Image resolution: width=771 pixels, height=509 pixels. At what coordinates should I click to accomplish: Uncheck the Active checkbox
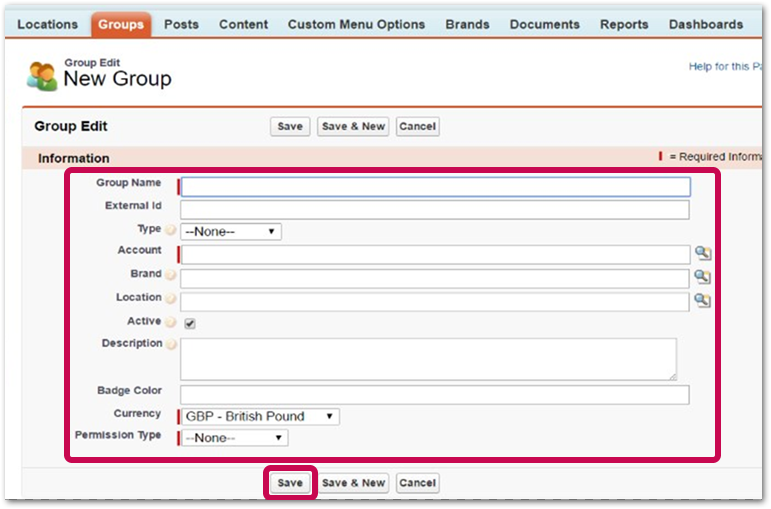click(190, 324)
